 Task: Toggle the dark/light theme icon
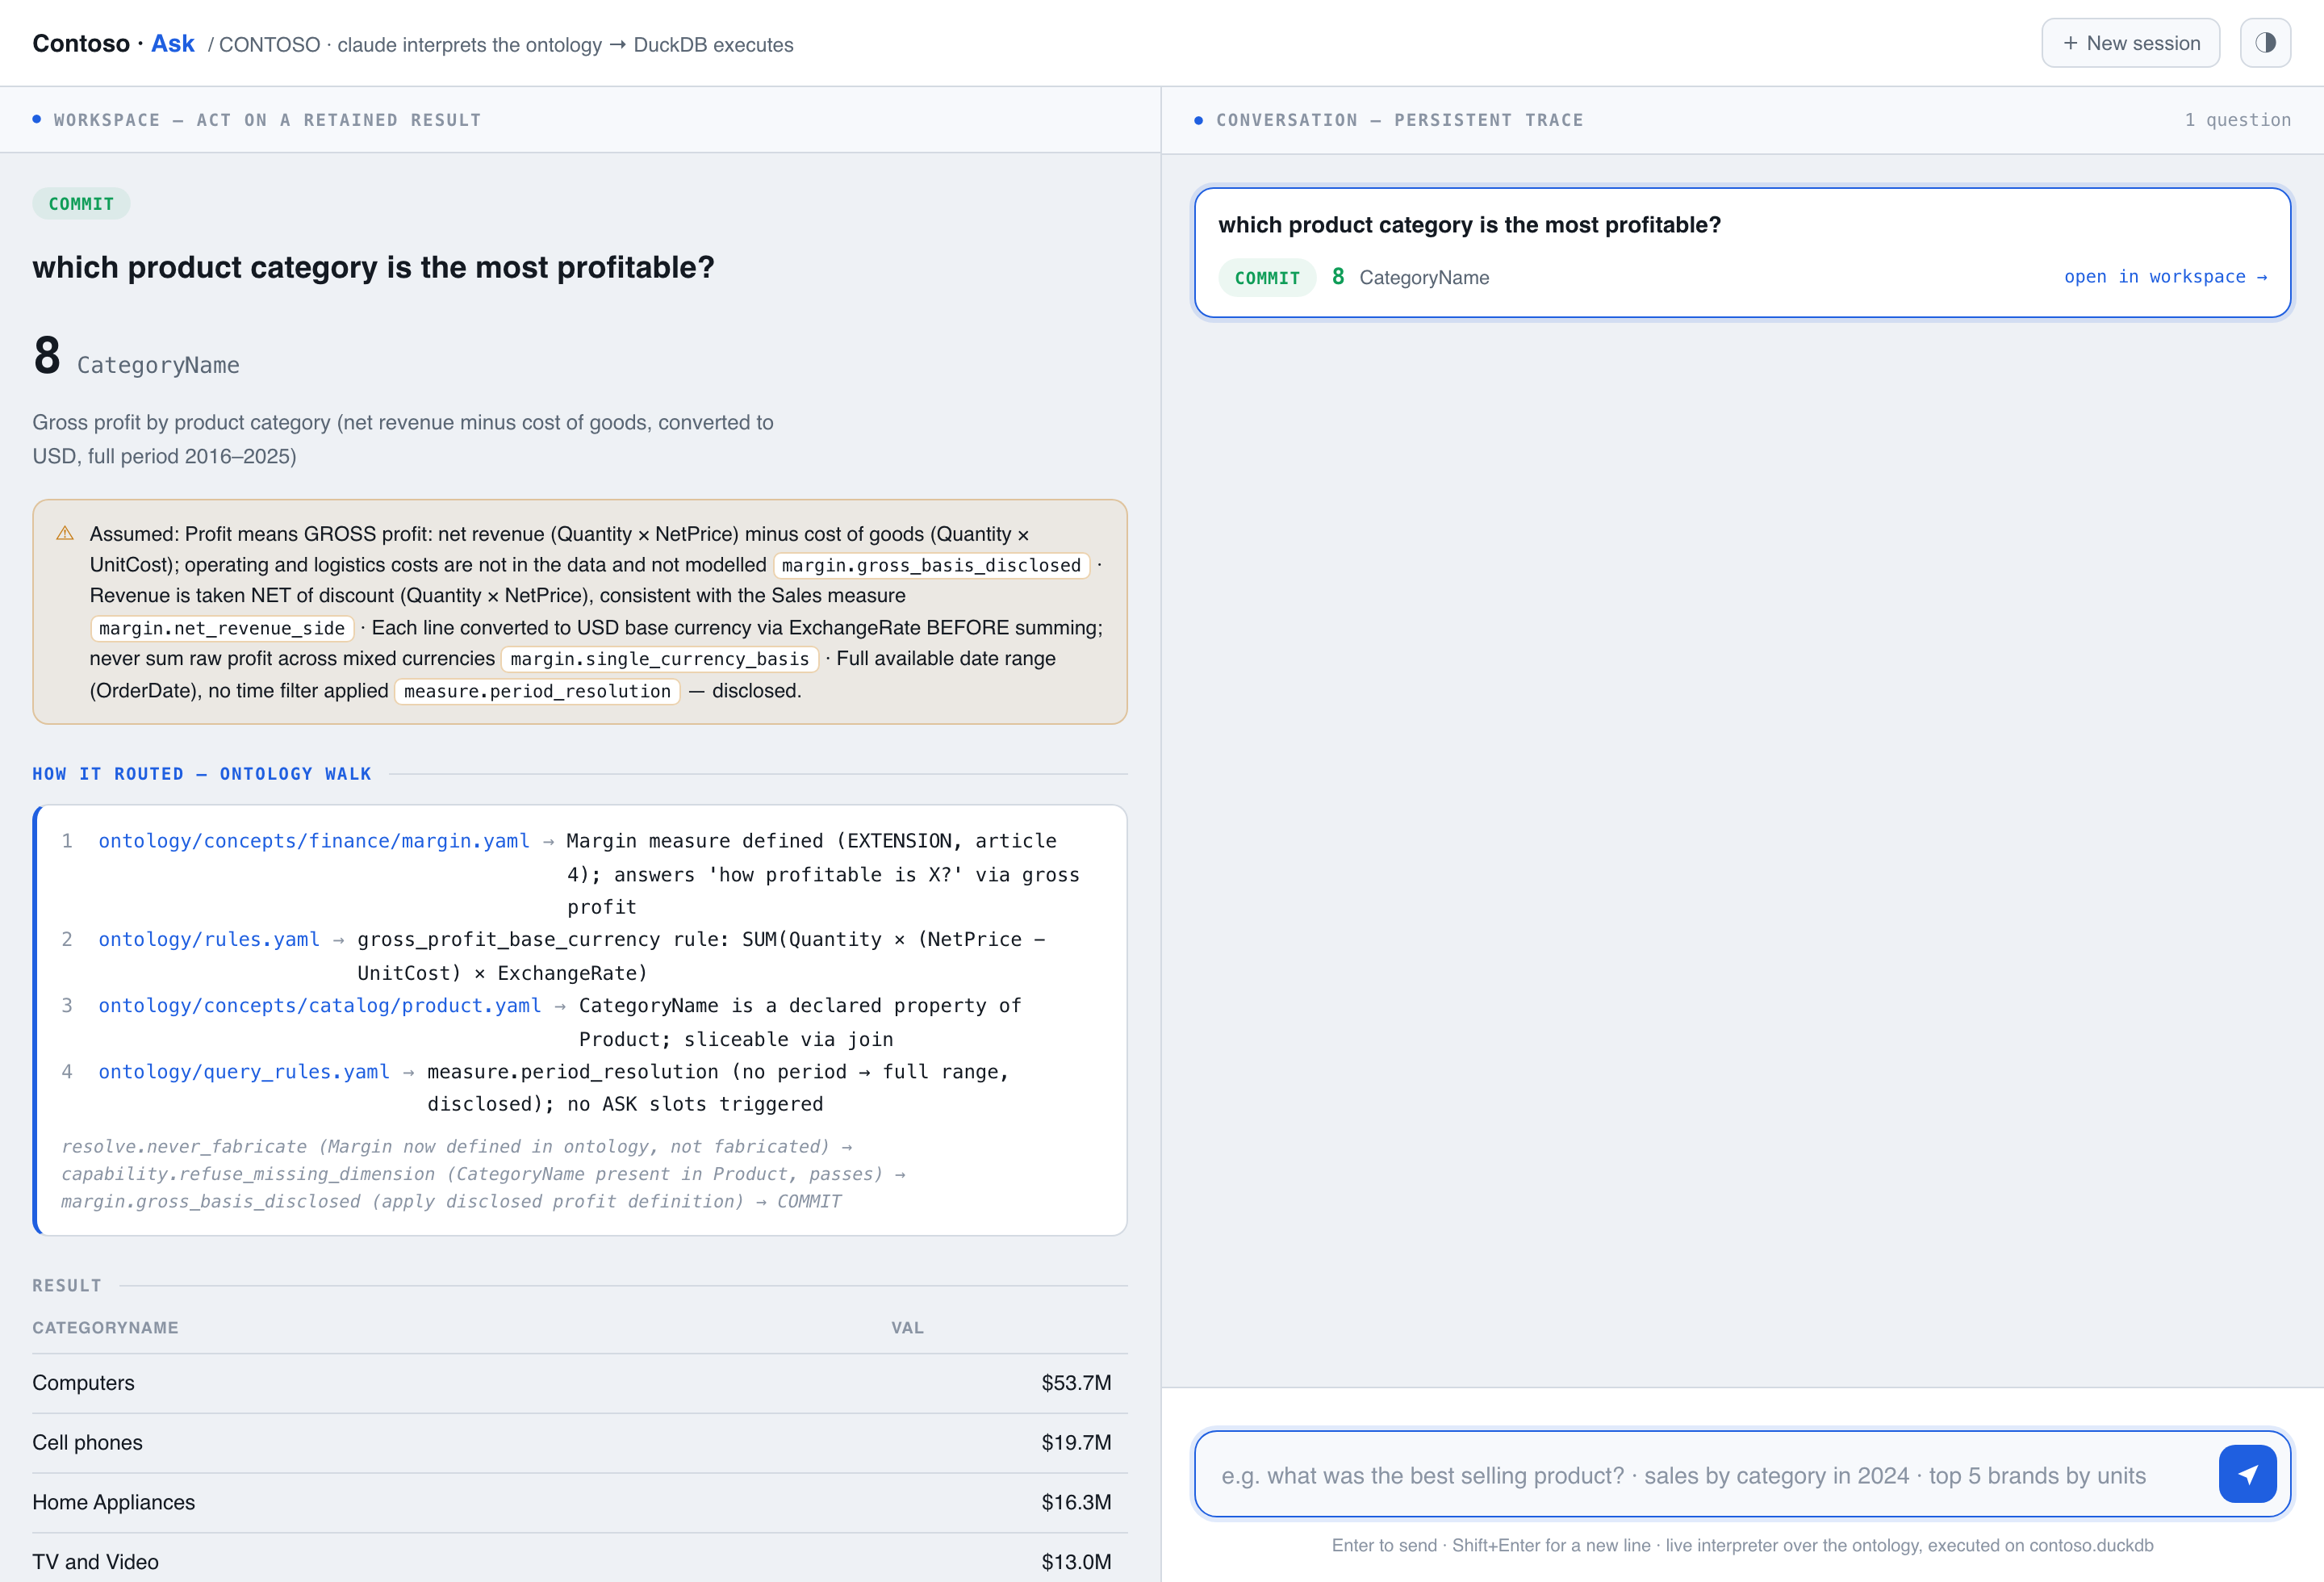(2265, 43)
